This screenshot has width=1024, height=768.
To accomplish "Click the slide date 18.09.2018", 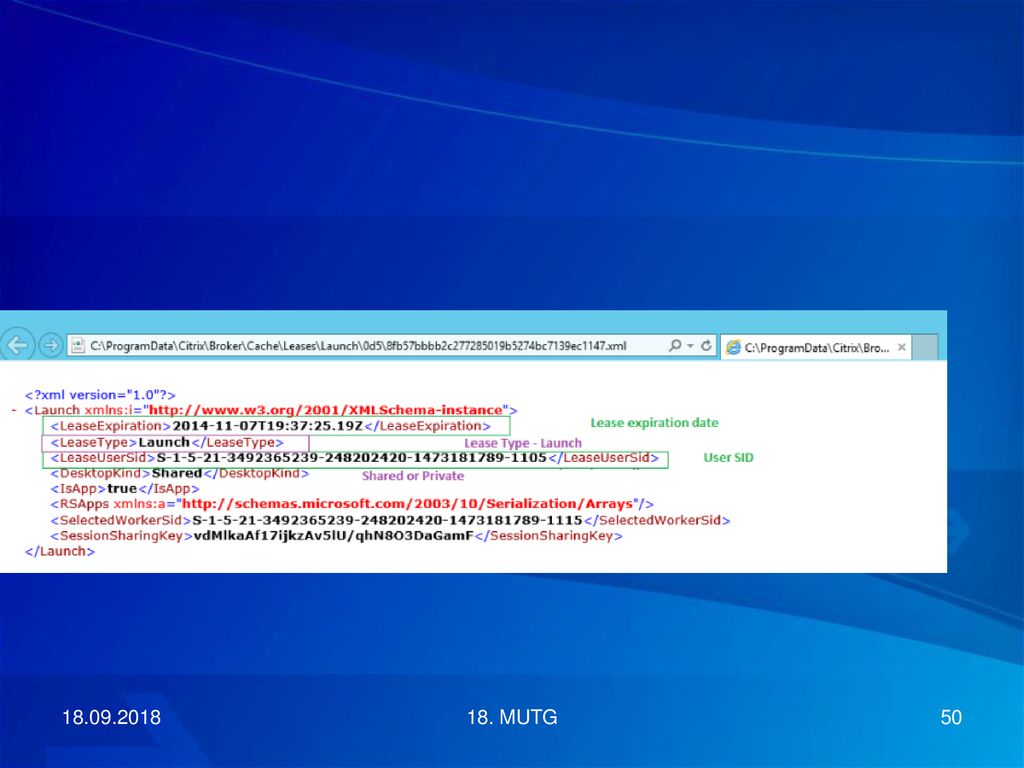I will 111,717.
